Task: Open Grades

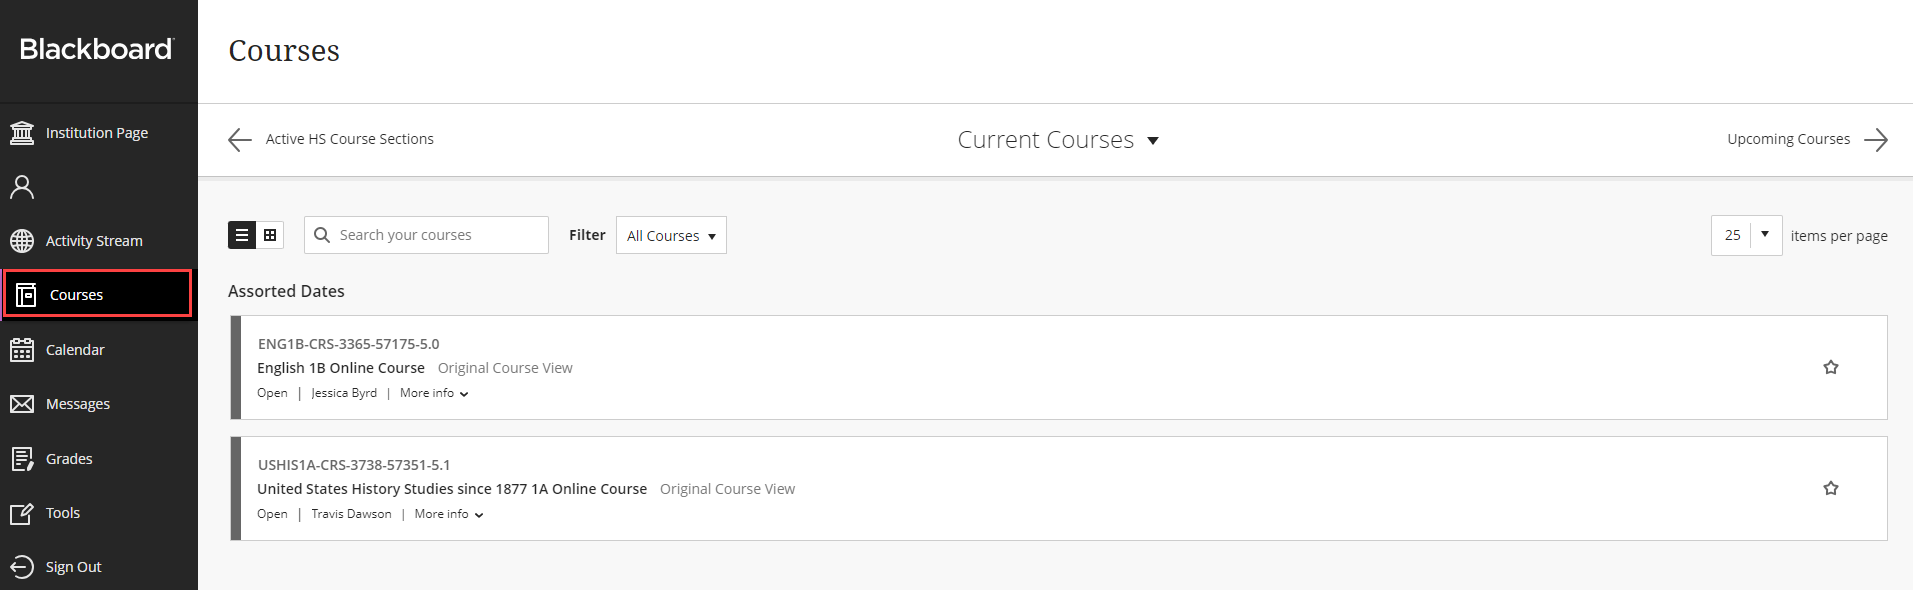Action: pyautogui.click(x=67, y=458)
